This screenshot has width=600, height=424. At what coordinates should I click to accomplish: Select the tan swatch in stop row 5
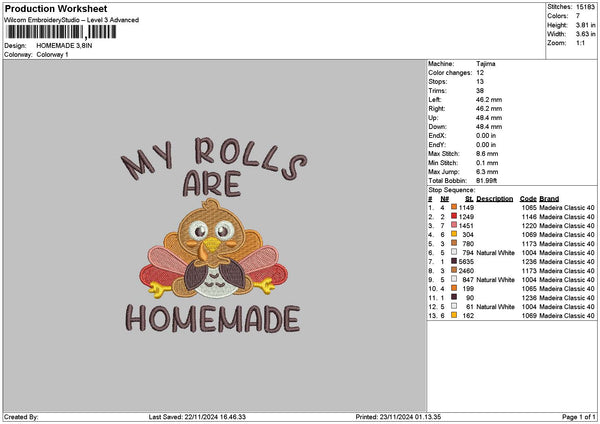[x=454, y=243]
